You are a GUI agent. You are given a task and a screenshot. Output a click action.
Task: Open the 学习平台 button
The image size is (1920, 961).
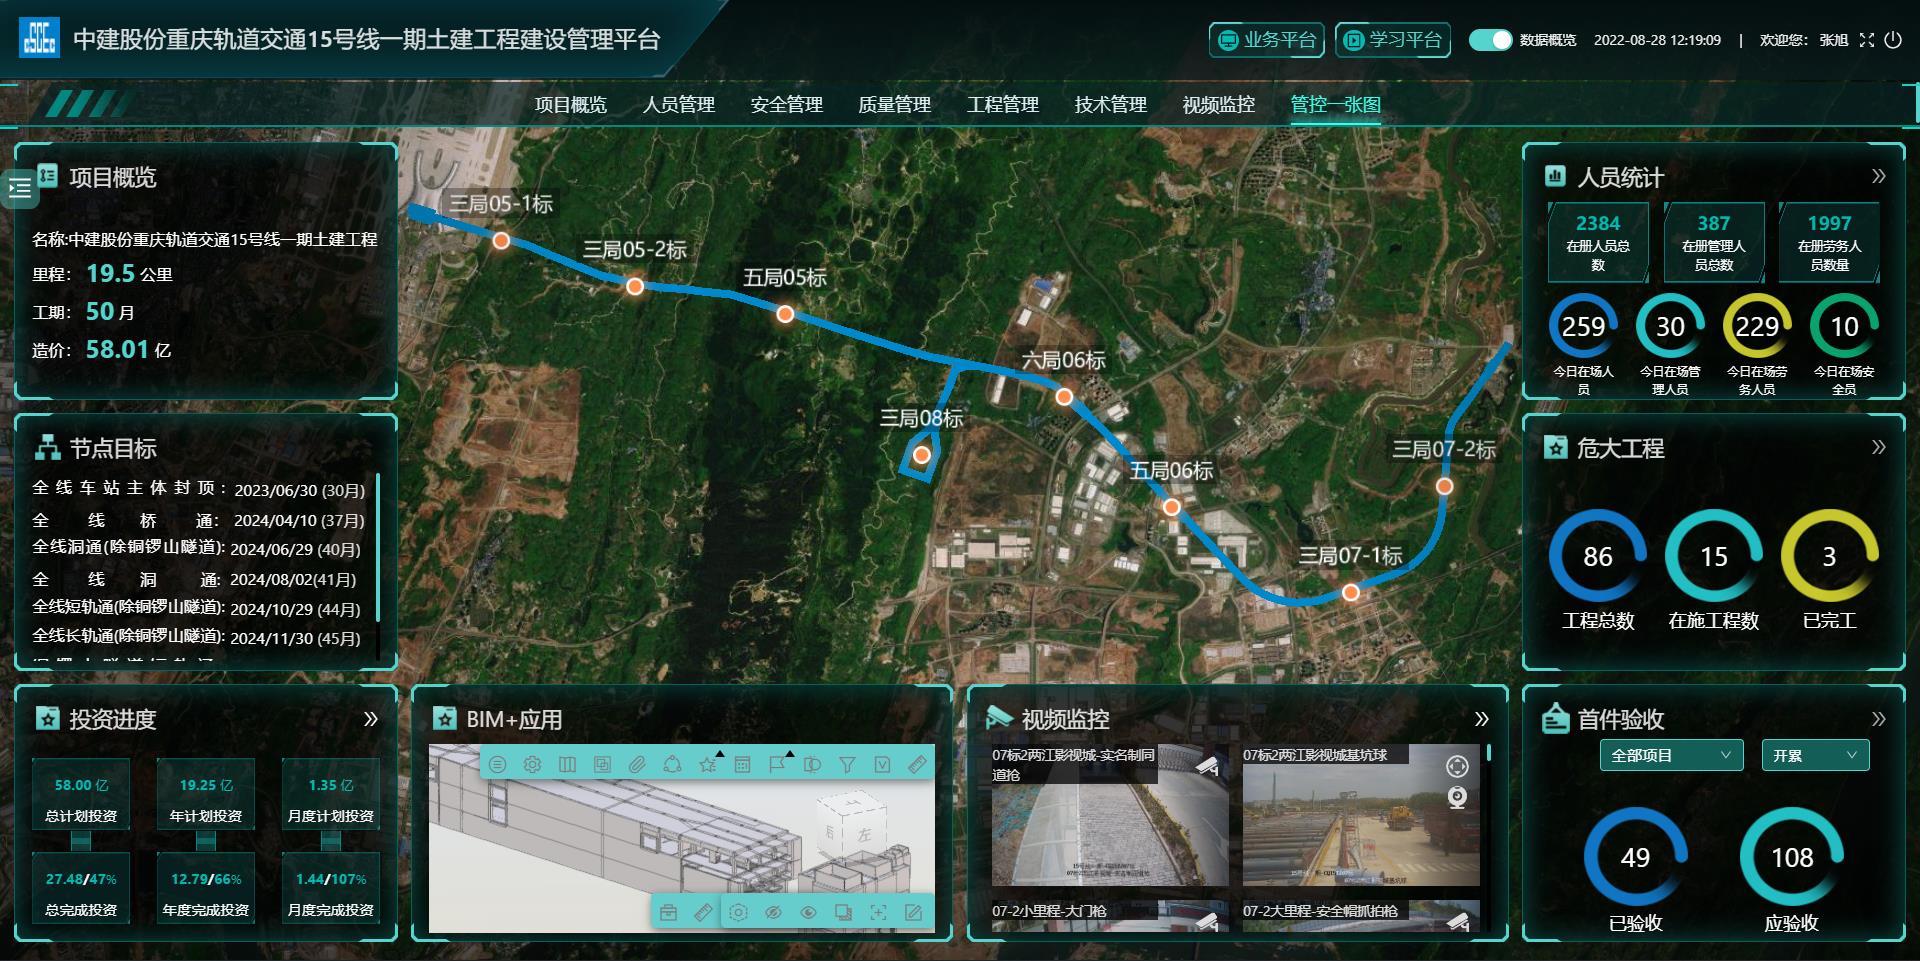click(1392, 40)
